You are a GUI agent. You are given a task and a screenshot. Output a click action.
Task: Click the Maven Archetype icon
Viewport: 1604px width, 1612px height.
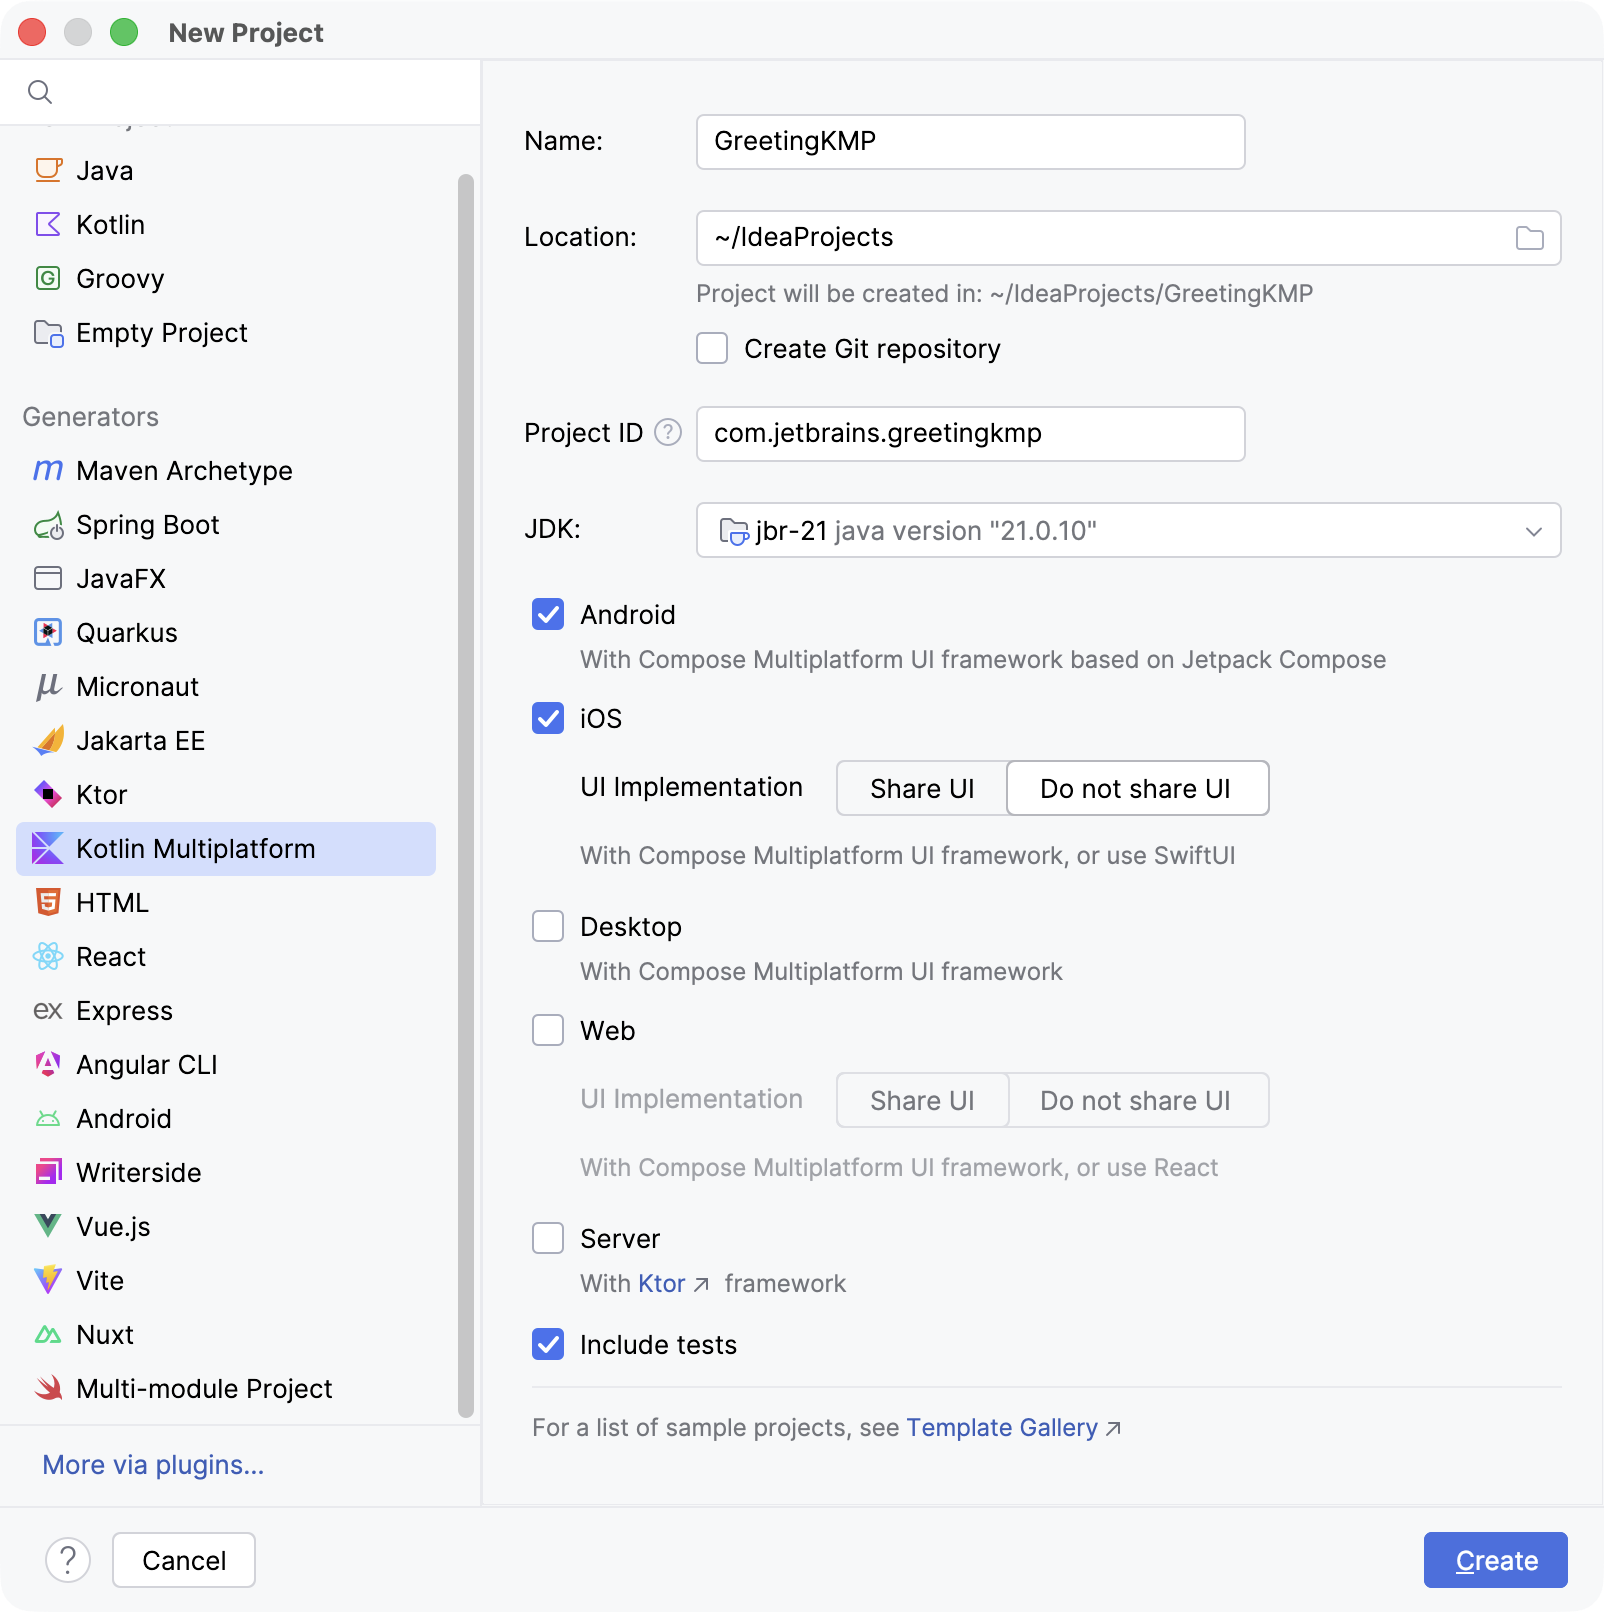[48, 470]
